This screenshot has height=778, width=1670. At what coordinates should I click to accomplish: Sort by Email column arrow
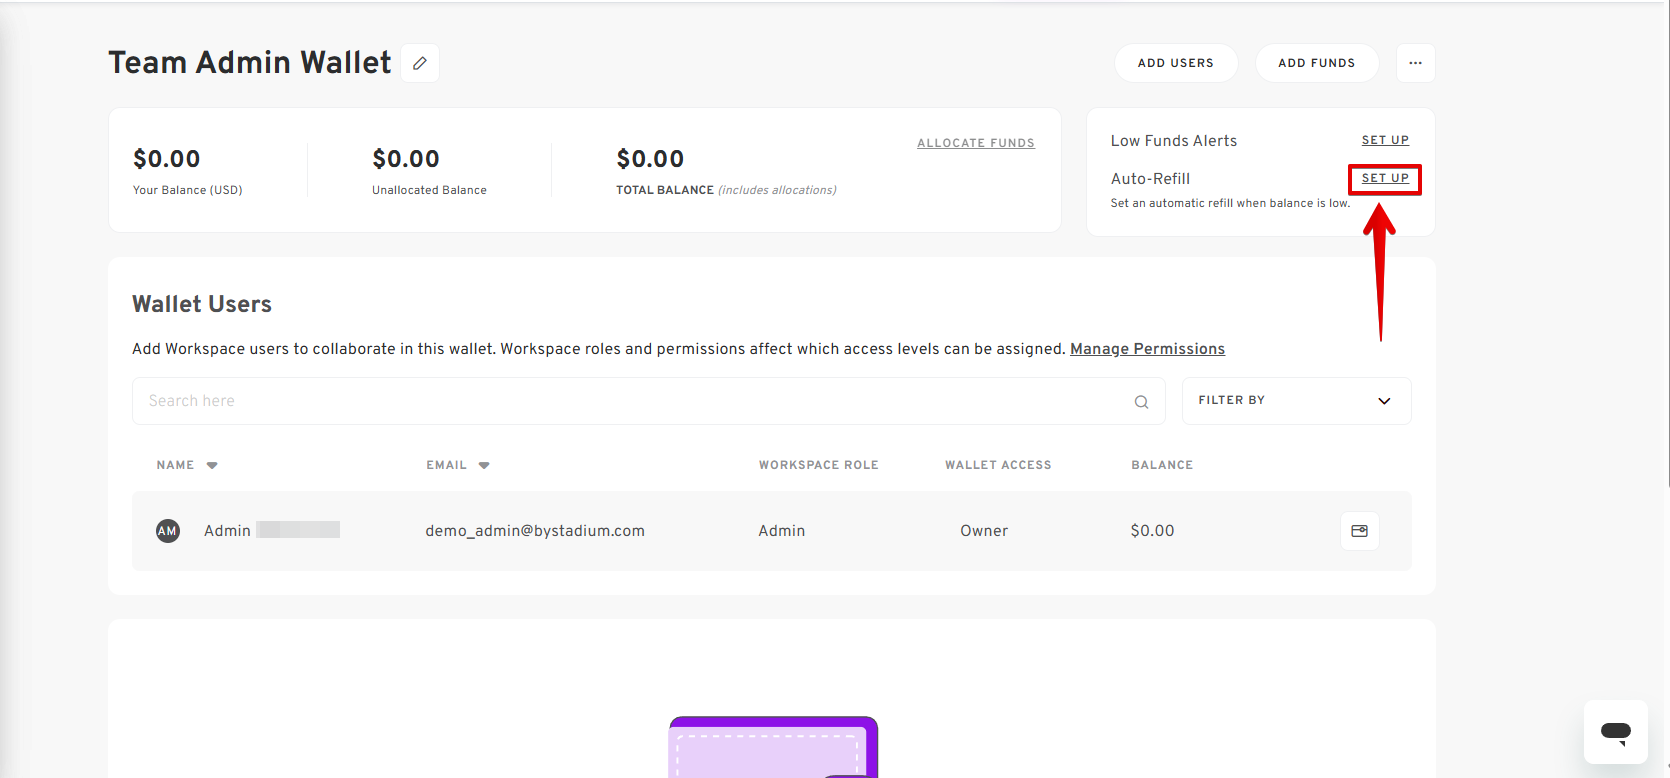484,465
